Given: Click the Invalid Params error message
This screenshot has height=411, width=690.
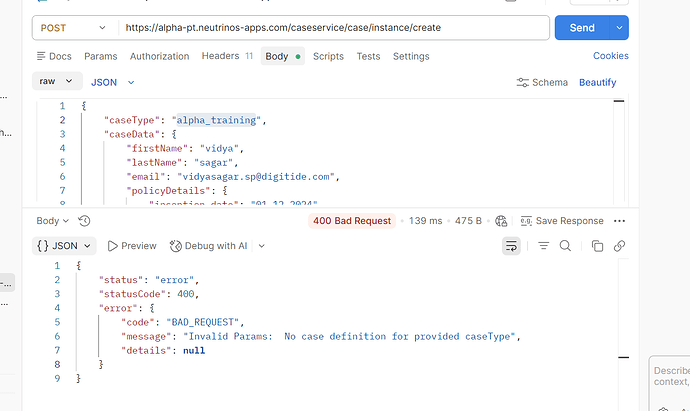Looking at the screenshot, I should [x=349, y=336].
